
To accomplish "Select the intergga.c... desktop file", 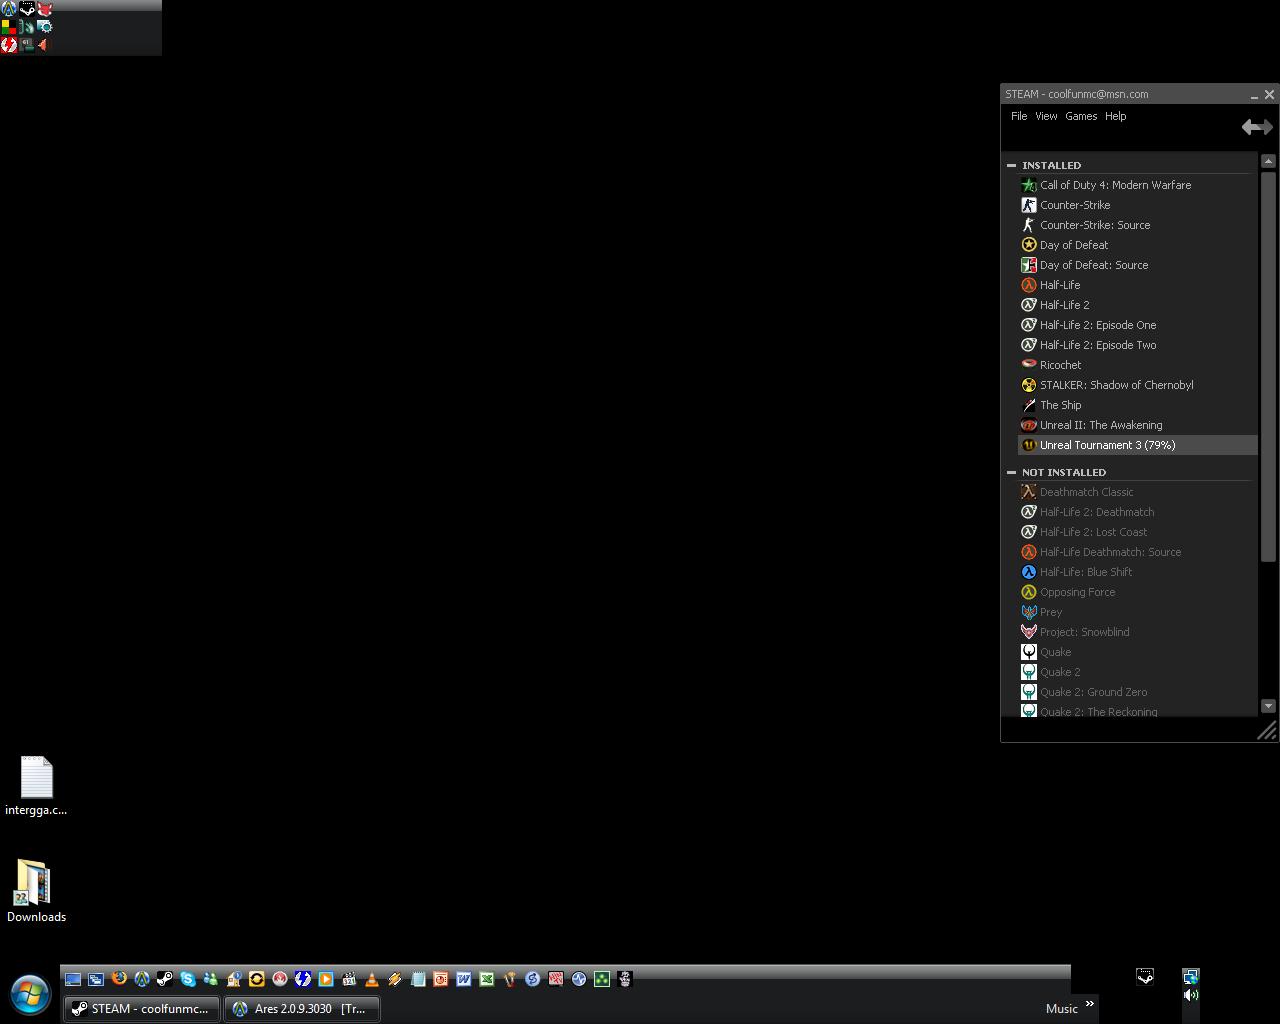I will pyautogui.click(x=36, y=787).
